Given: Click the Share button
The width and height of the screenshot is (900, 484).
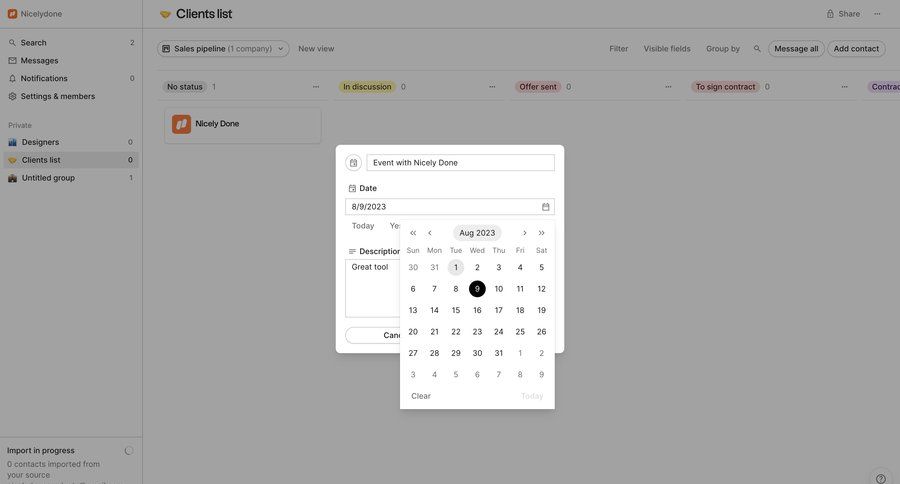Looking at the screenshot, I should [843, 14].
